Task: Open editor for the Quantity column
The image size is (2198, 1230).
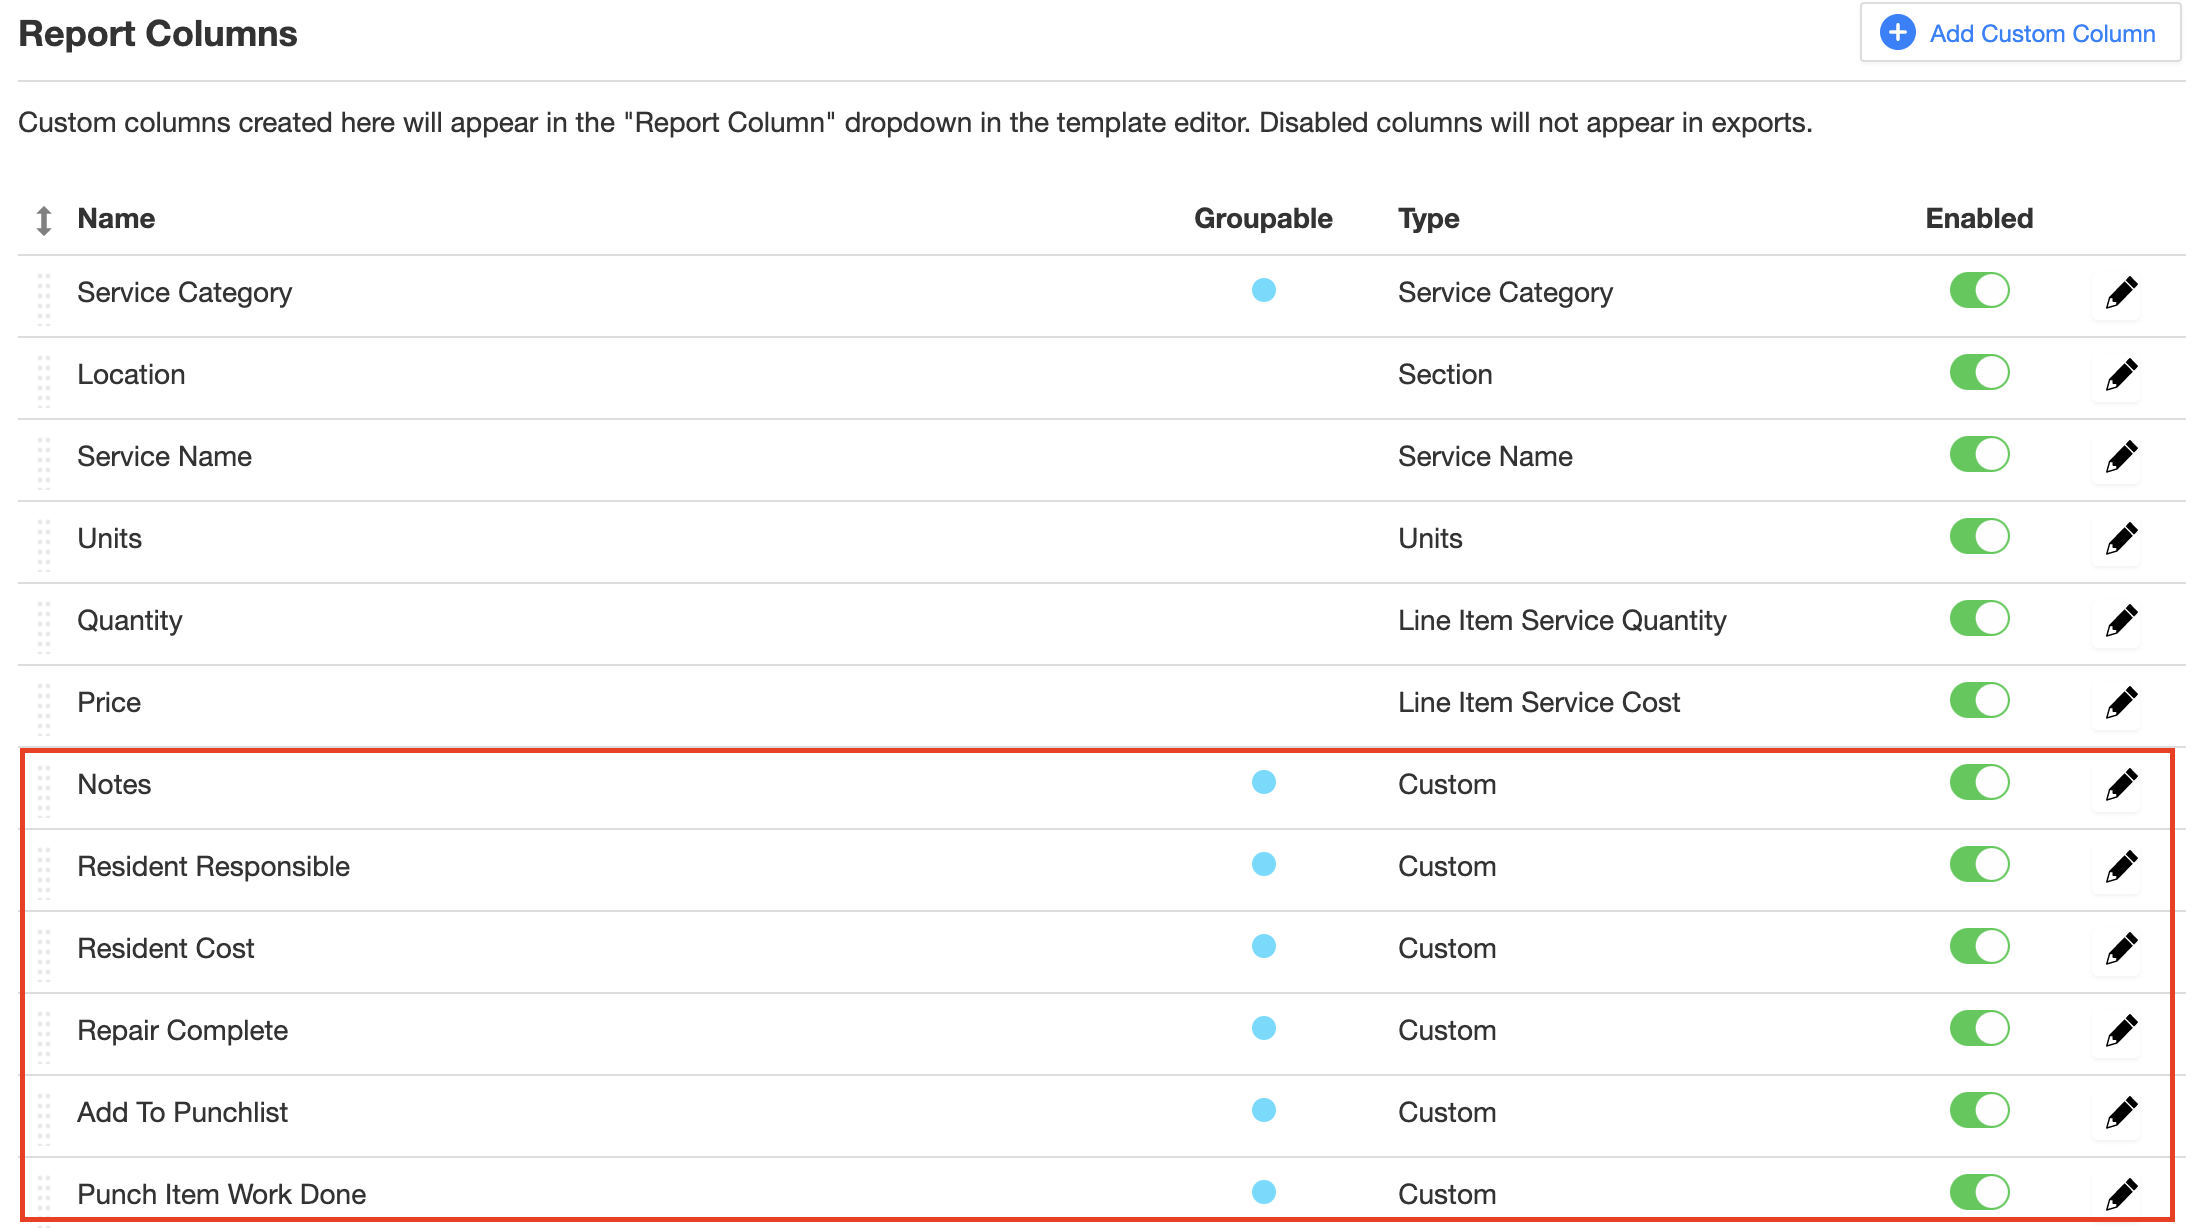Action: pyautogui.click(x=2120, y=621)
